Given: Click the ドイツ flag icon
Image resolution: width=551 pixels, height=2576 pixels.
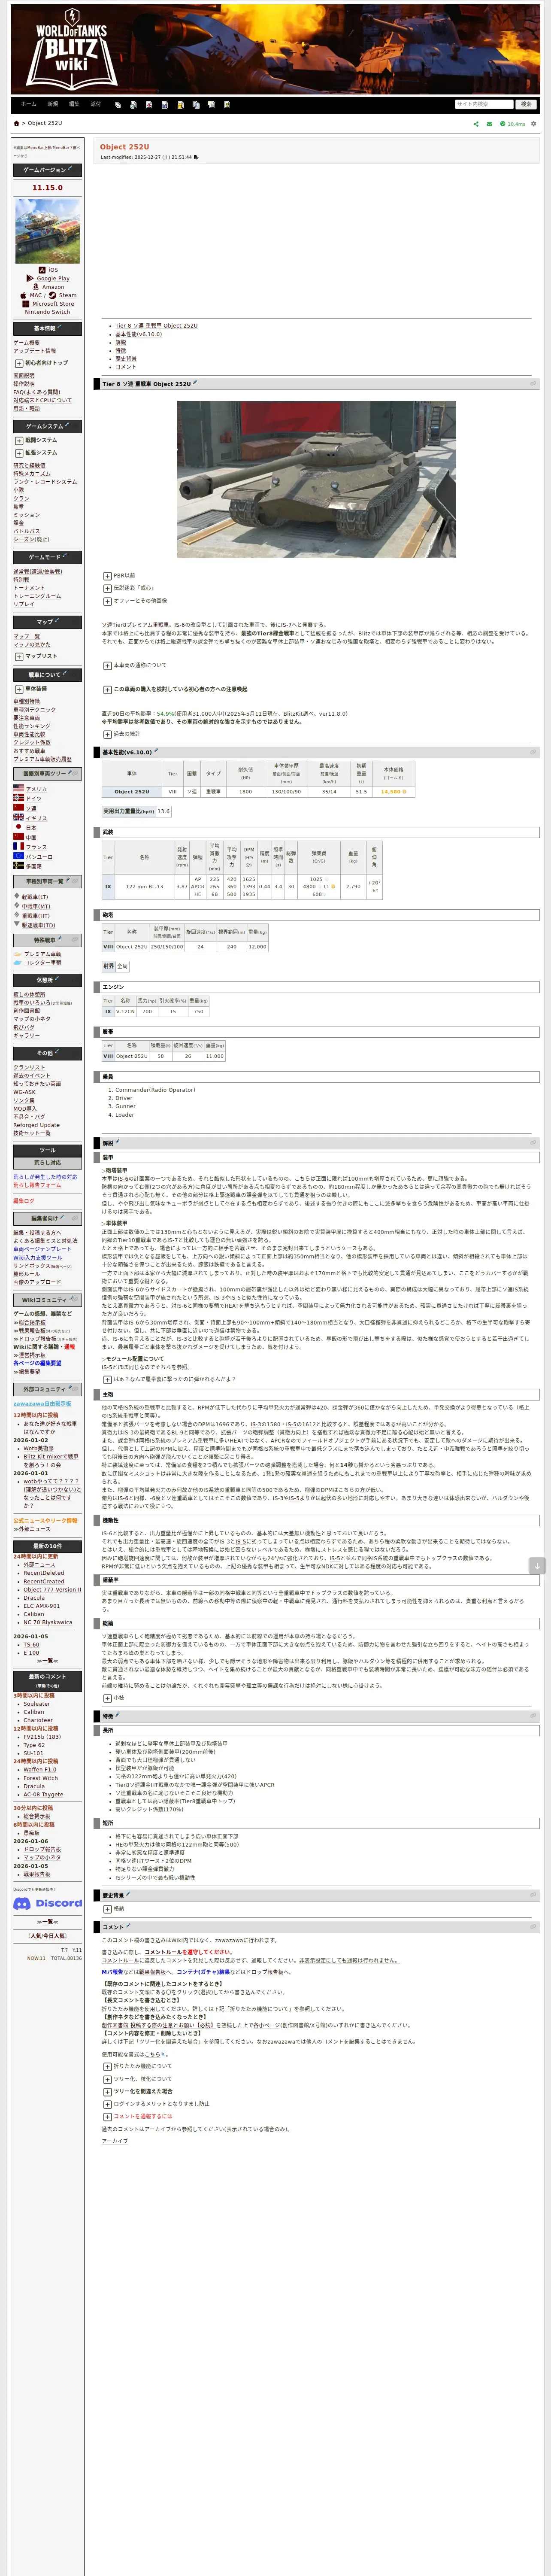Looking at the screenshot, I should tap(18, 798).
